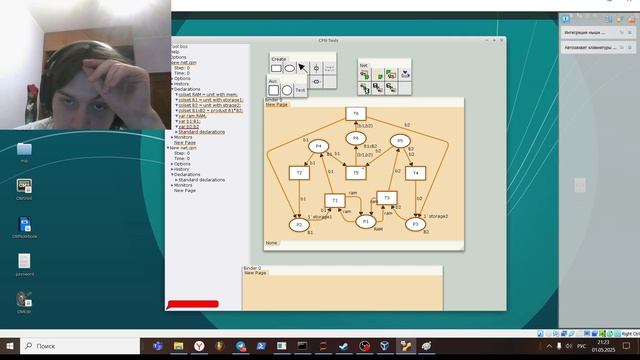Select transition T1 in the net
Image resolution: width=640 pixels, height=360 pixels.
coord(335,200)
